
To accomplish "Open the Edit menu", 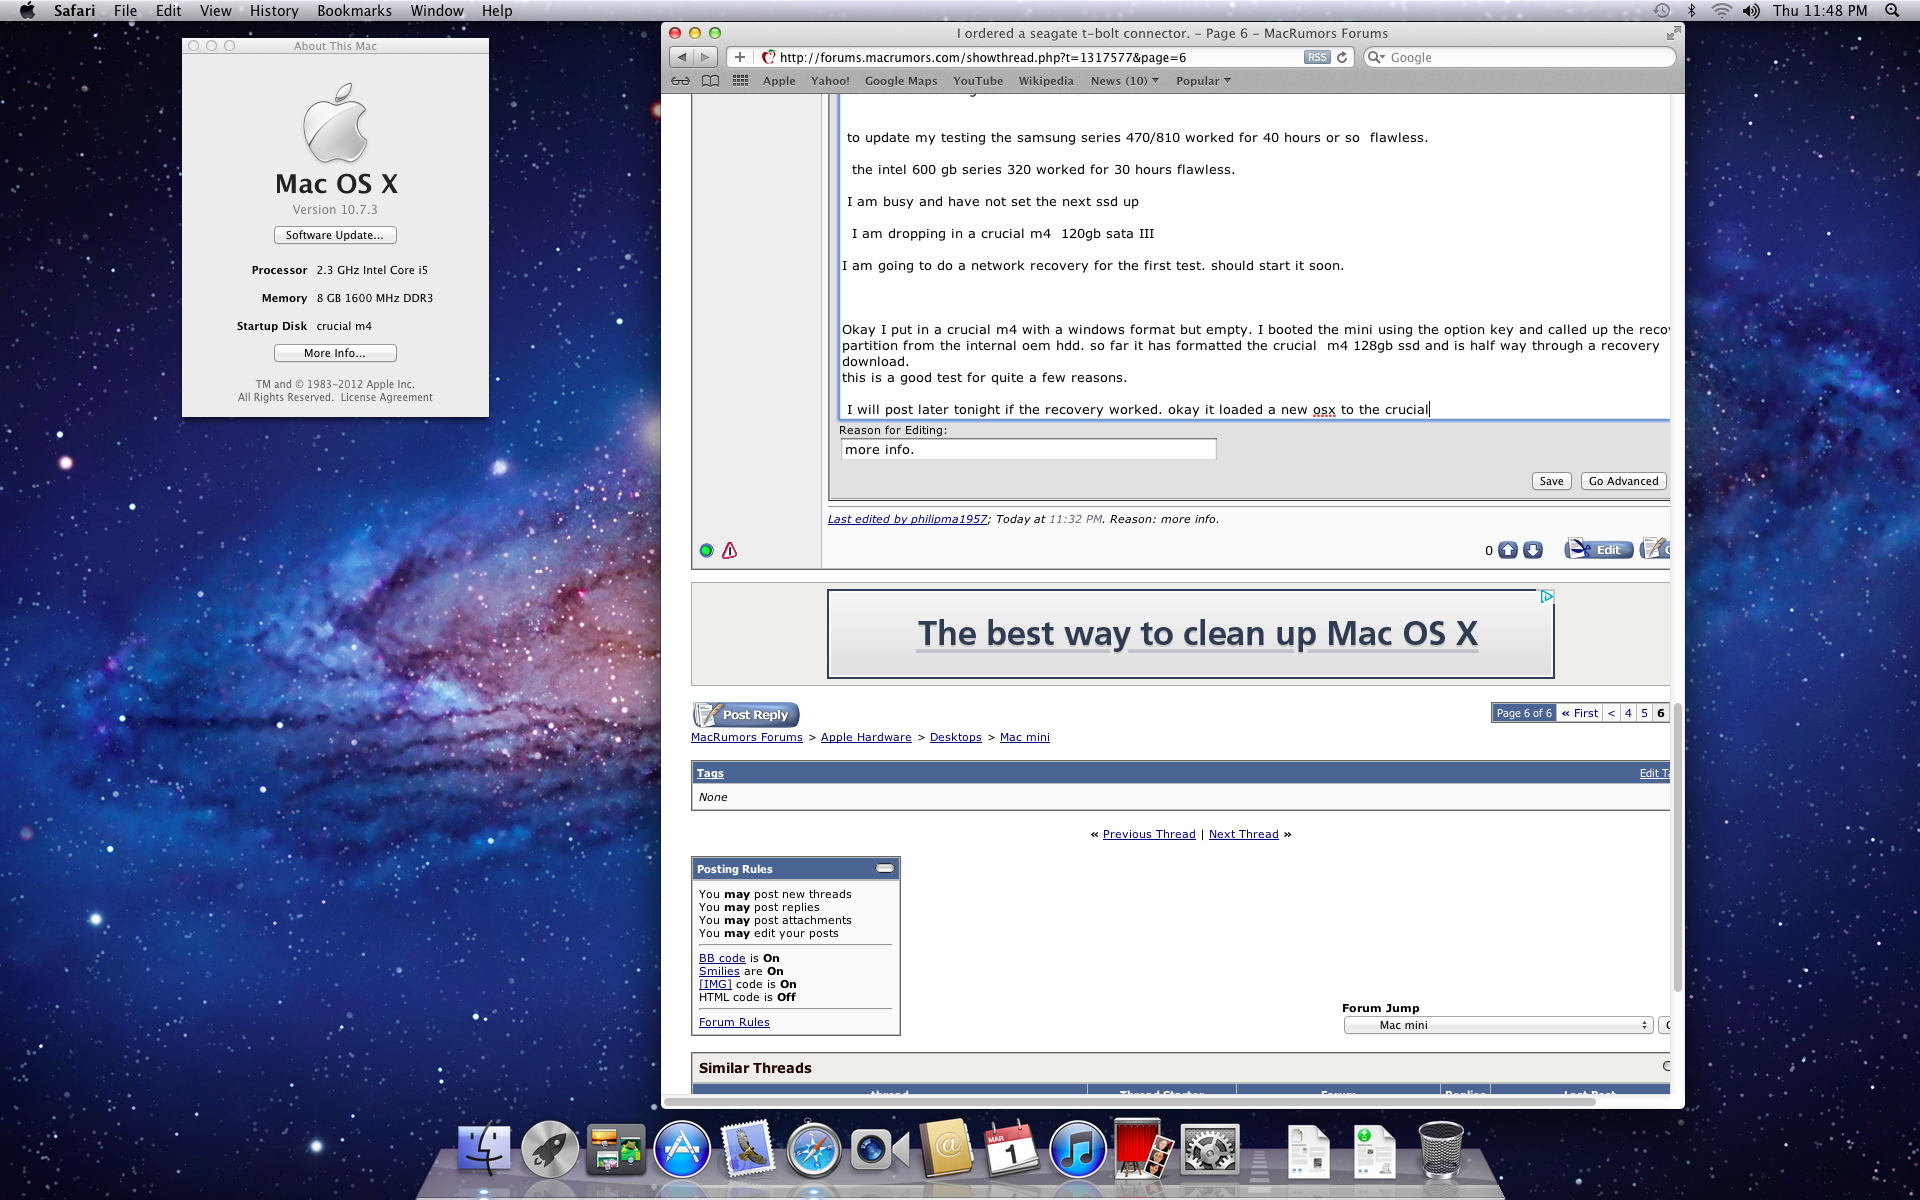I will click(168, 11).
